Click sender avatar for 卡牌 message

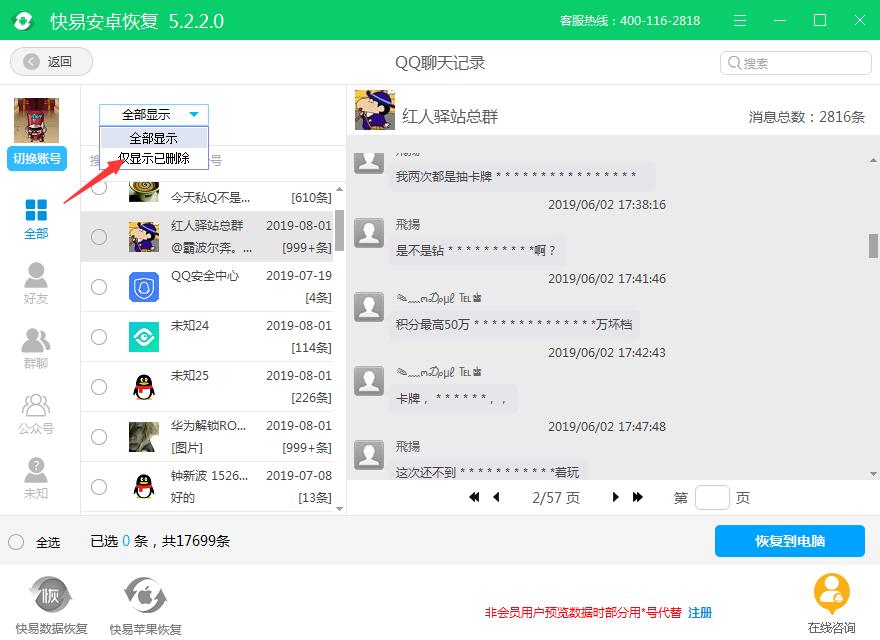click(369, 381)
